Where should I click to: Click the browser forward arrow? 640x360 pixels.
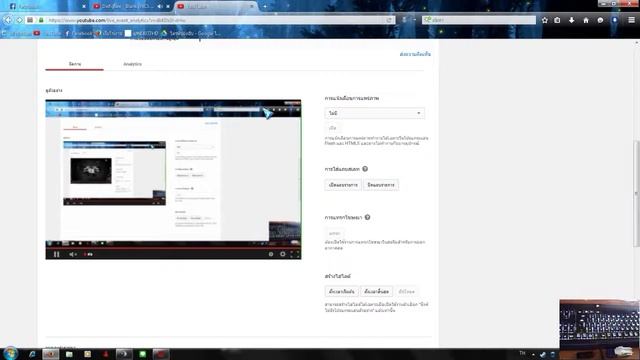[x=19, y=20]
